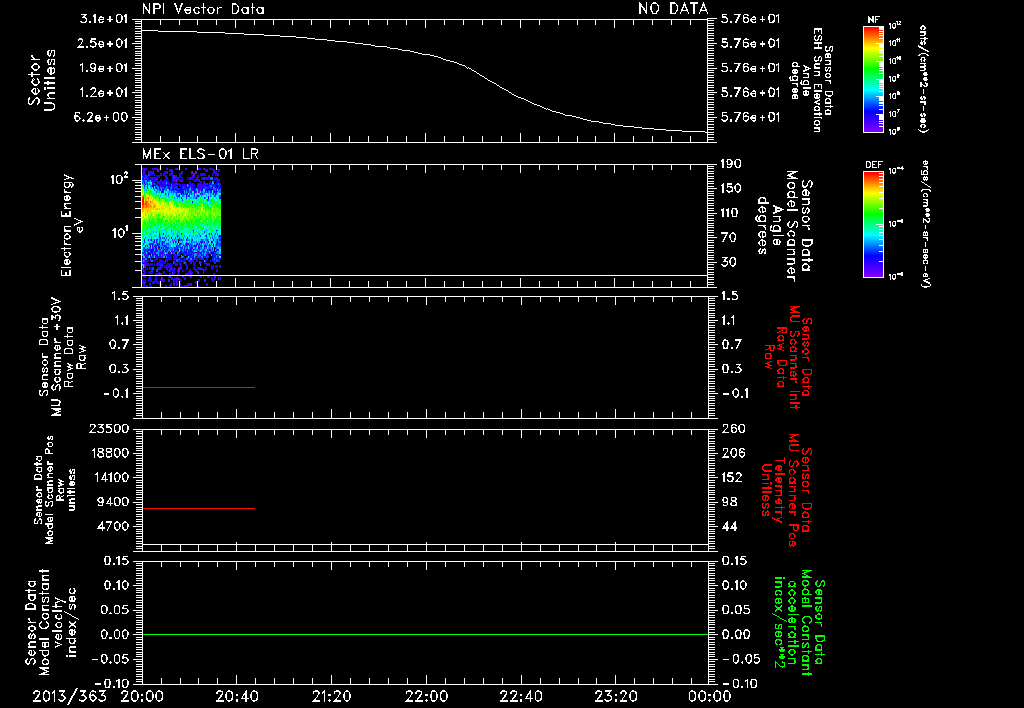Click the "152" telemetry tick value
Viewport: 1024px width, 708px height.
[x=731, y=478]
